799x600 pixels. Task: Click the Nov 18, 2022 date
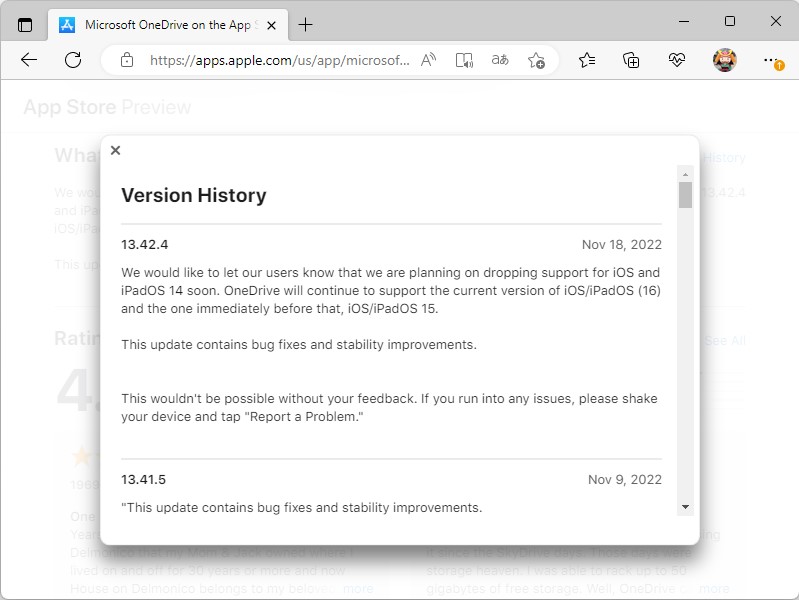pyautogui.click(x=622, y=245)
